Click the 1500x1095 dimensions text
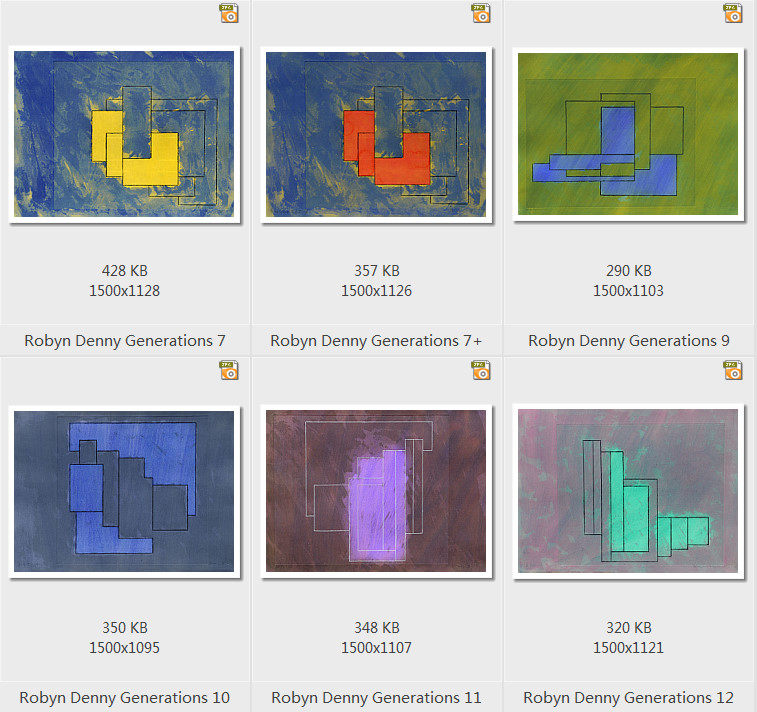Image resolution: width=757 pixels, height=712 pixels. [x=124, y=647]
